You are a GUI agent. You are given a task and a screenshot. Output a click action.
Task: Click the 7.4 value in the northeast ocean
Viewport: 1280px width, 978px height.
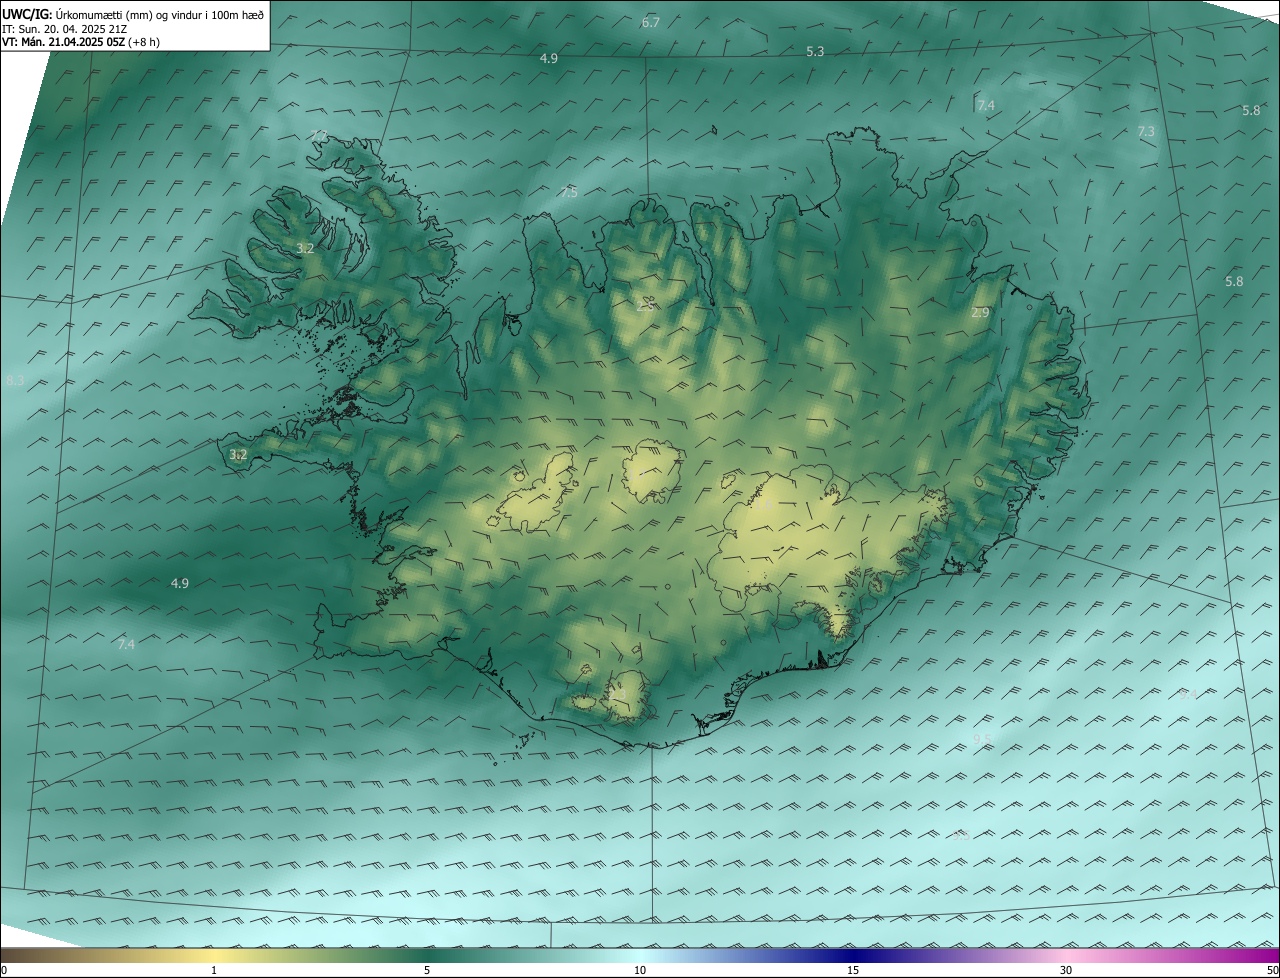pos(986,105)
